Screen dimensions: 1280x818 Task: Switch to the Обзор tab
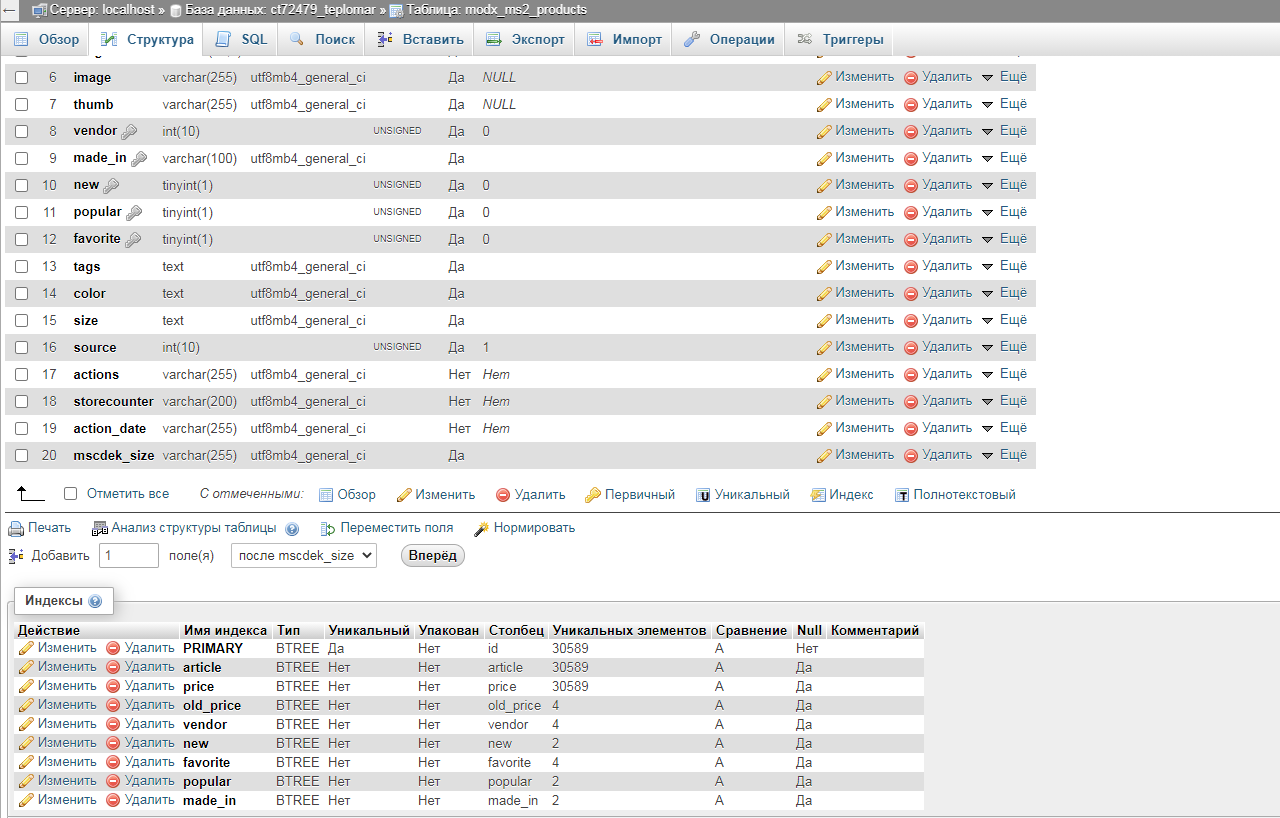[46, 40]
